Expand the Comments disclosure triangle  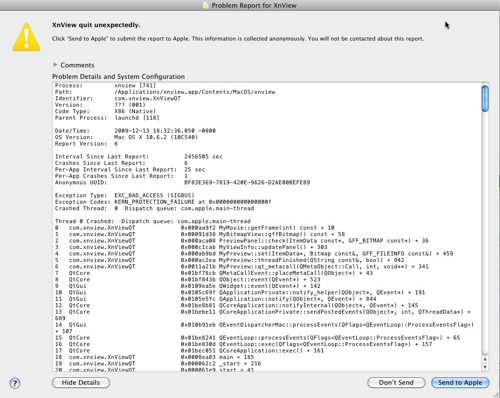[x=55, y=65]
